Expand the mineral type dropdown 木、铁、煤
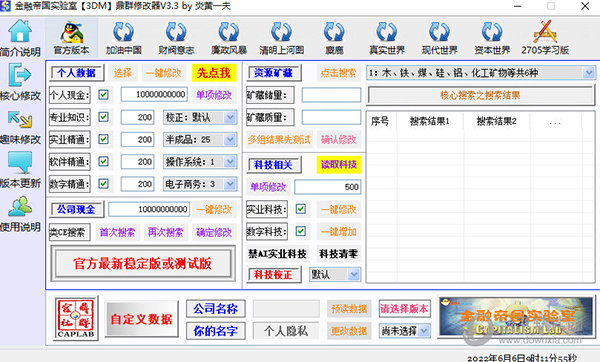This screenshot has width=600, height=362. 481,73
